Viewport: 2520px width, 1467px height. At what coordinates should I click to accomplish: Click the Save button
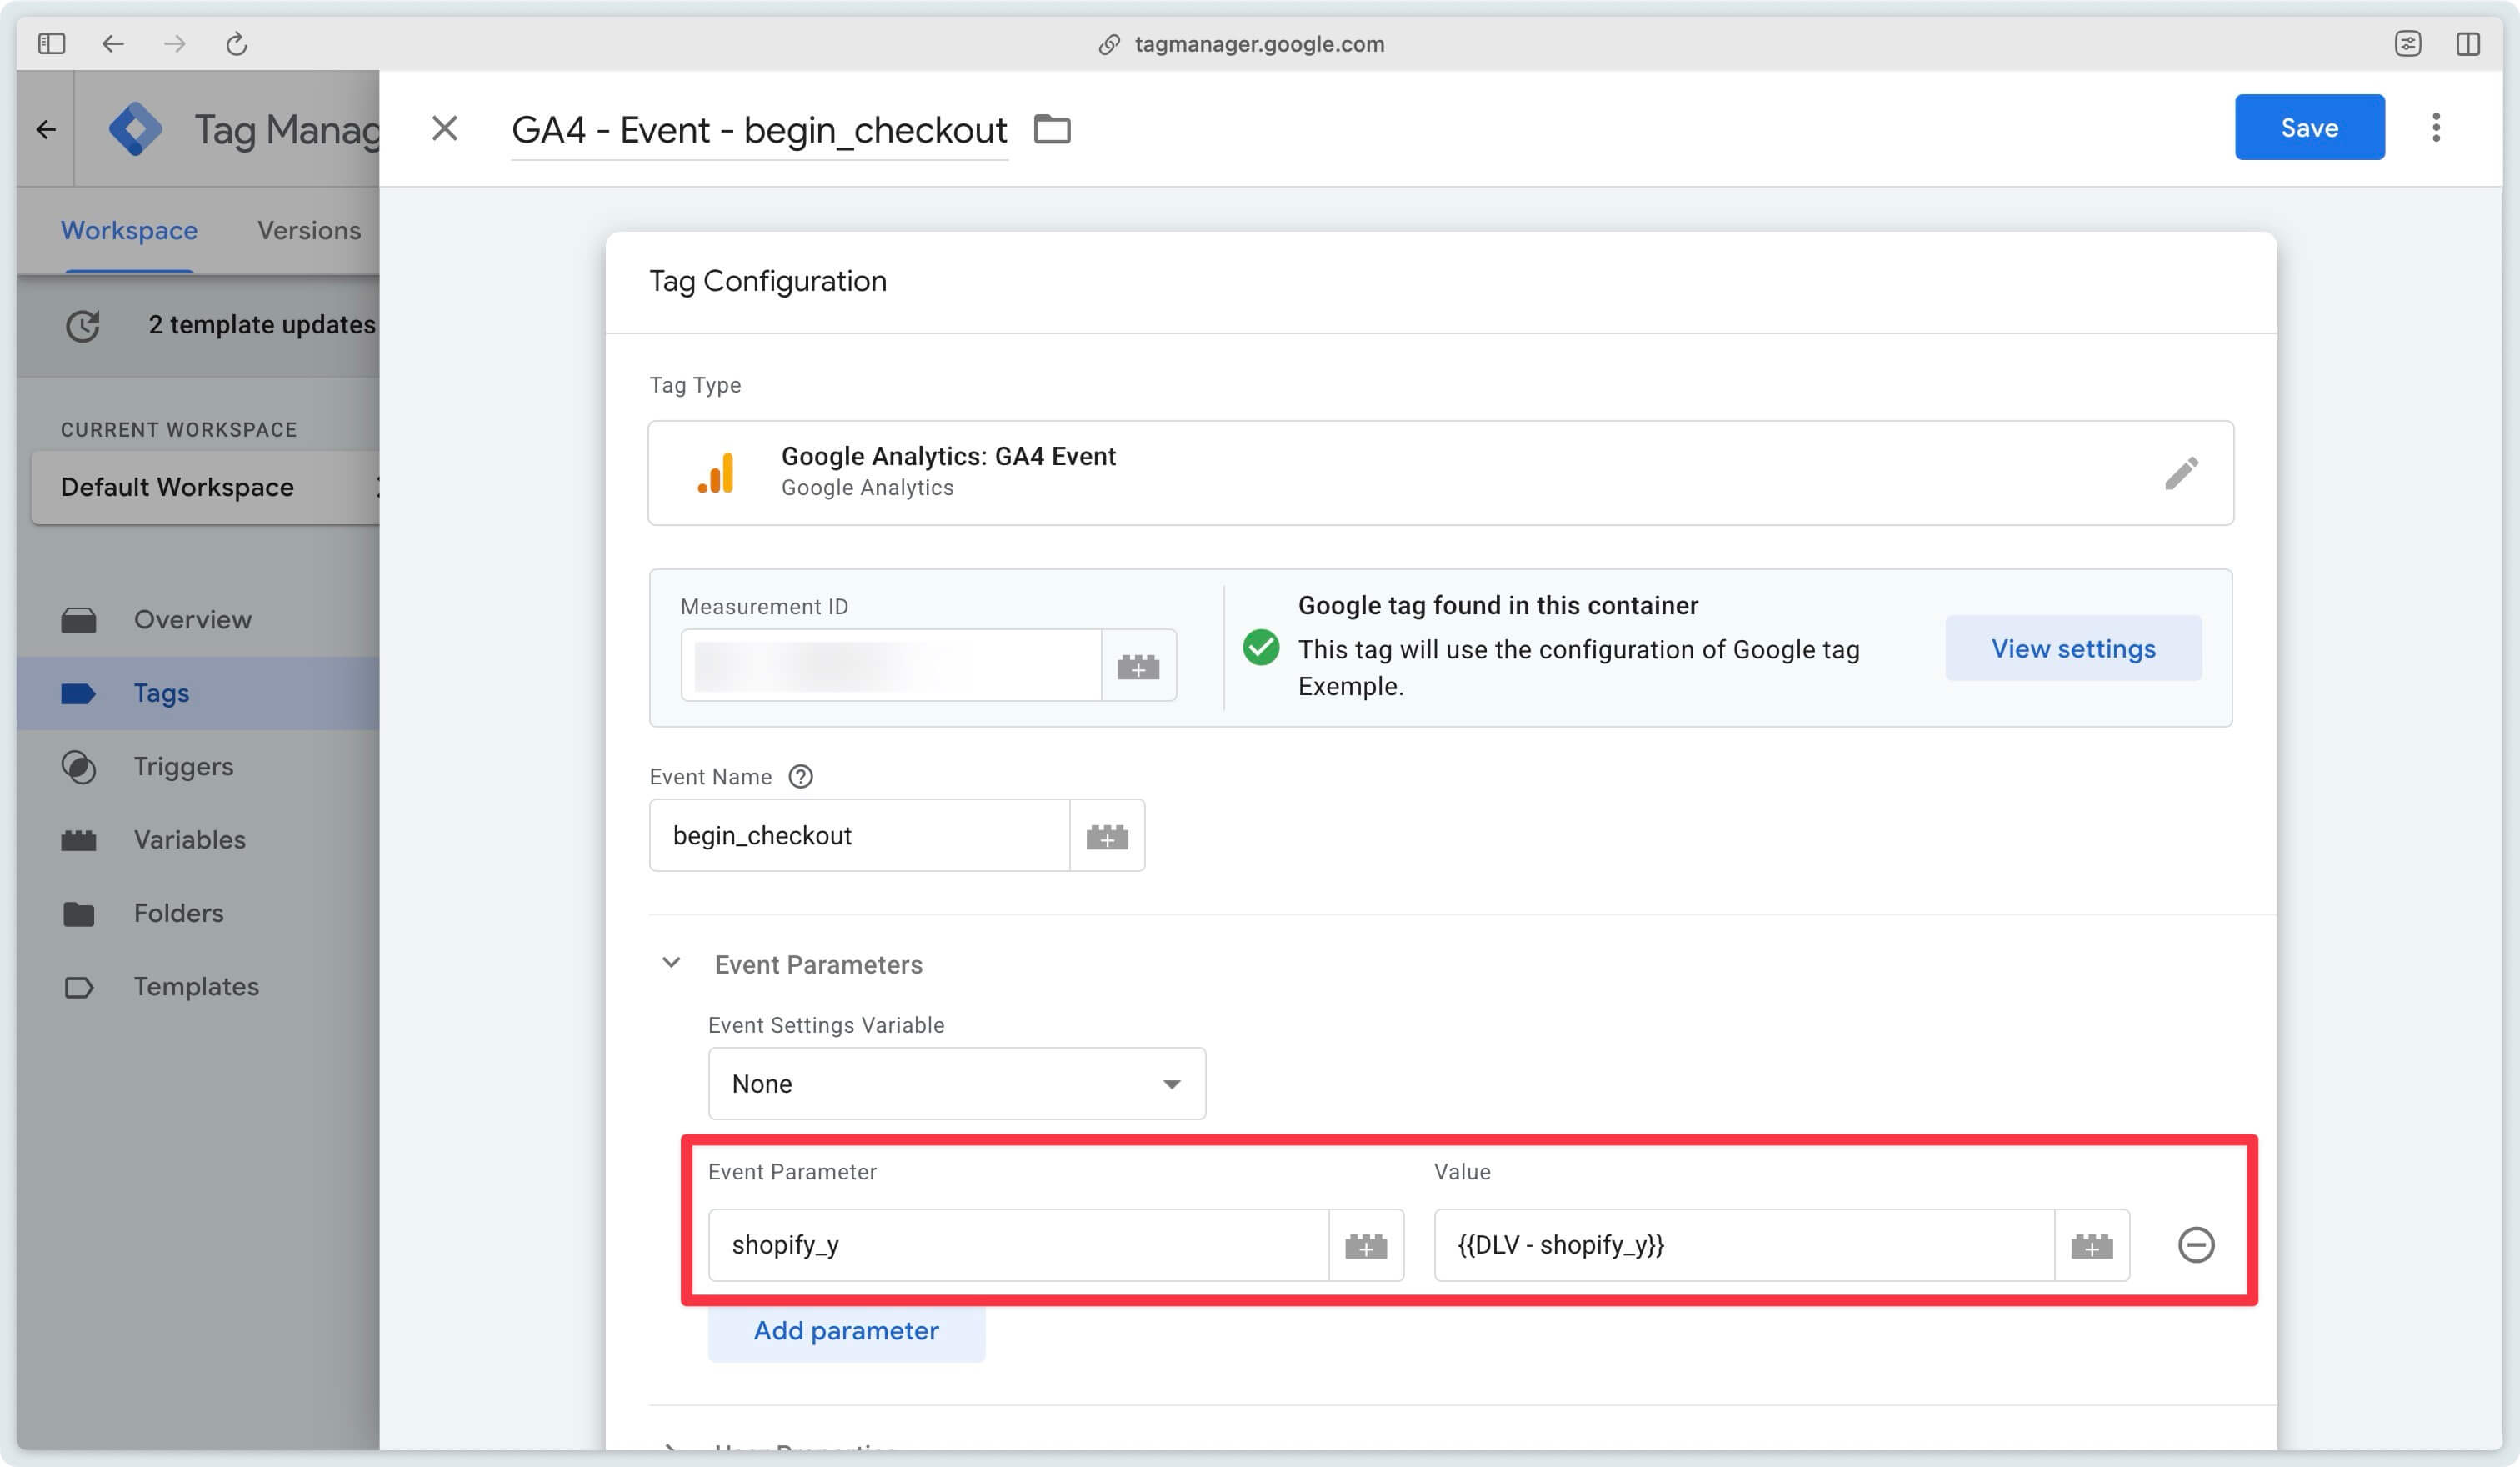coord(2310,127)
